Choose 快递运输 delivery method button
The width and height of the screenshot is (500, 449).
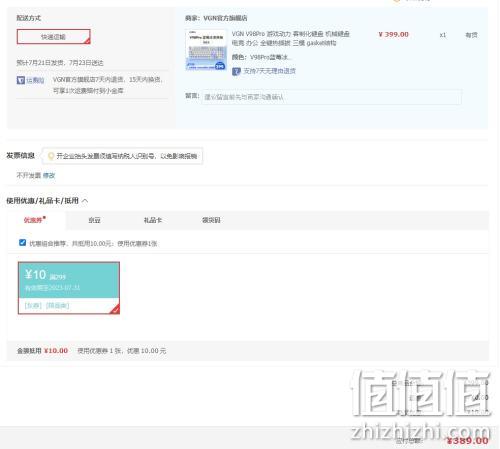(x=54, y=37)
